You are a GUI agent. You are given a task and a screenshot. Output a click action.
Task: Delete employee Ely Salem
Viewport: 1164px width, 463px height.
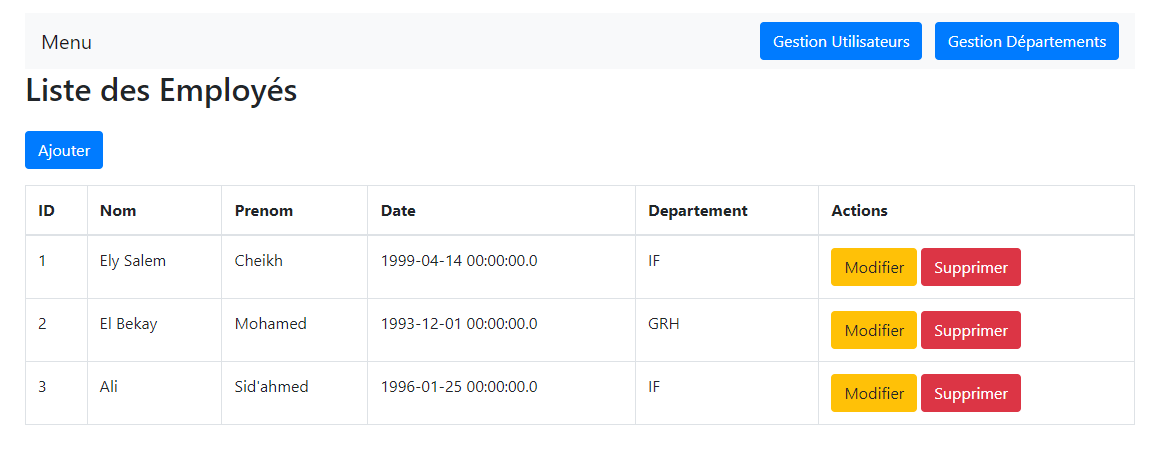pos(970,268)
